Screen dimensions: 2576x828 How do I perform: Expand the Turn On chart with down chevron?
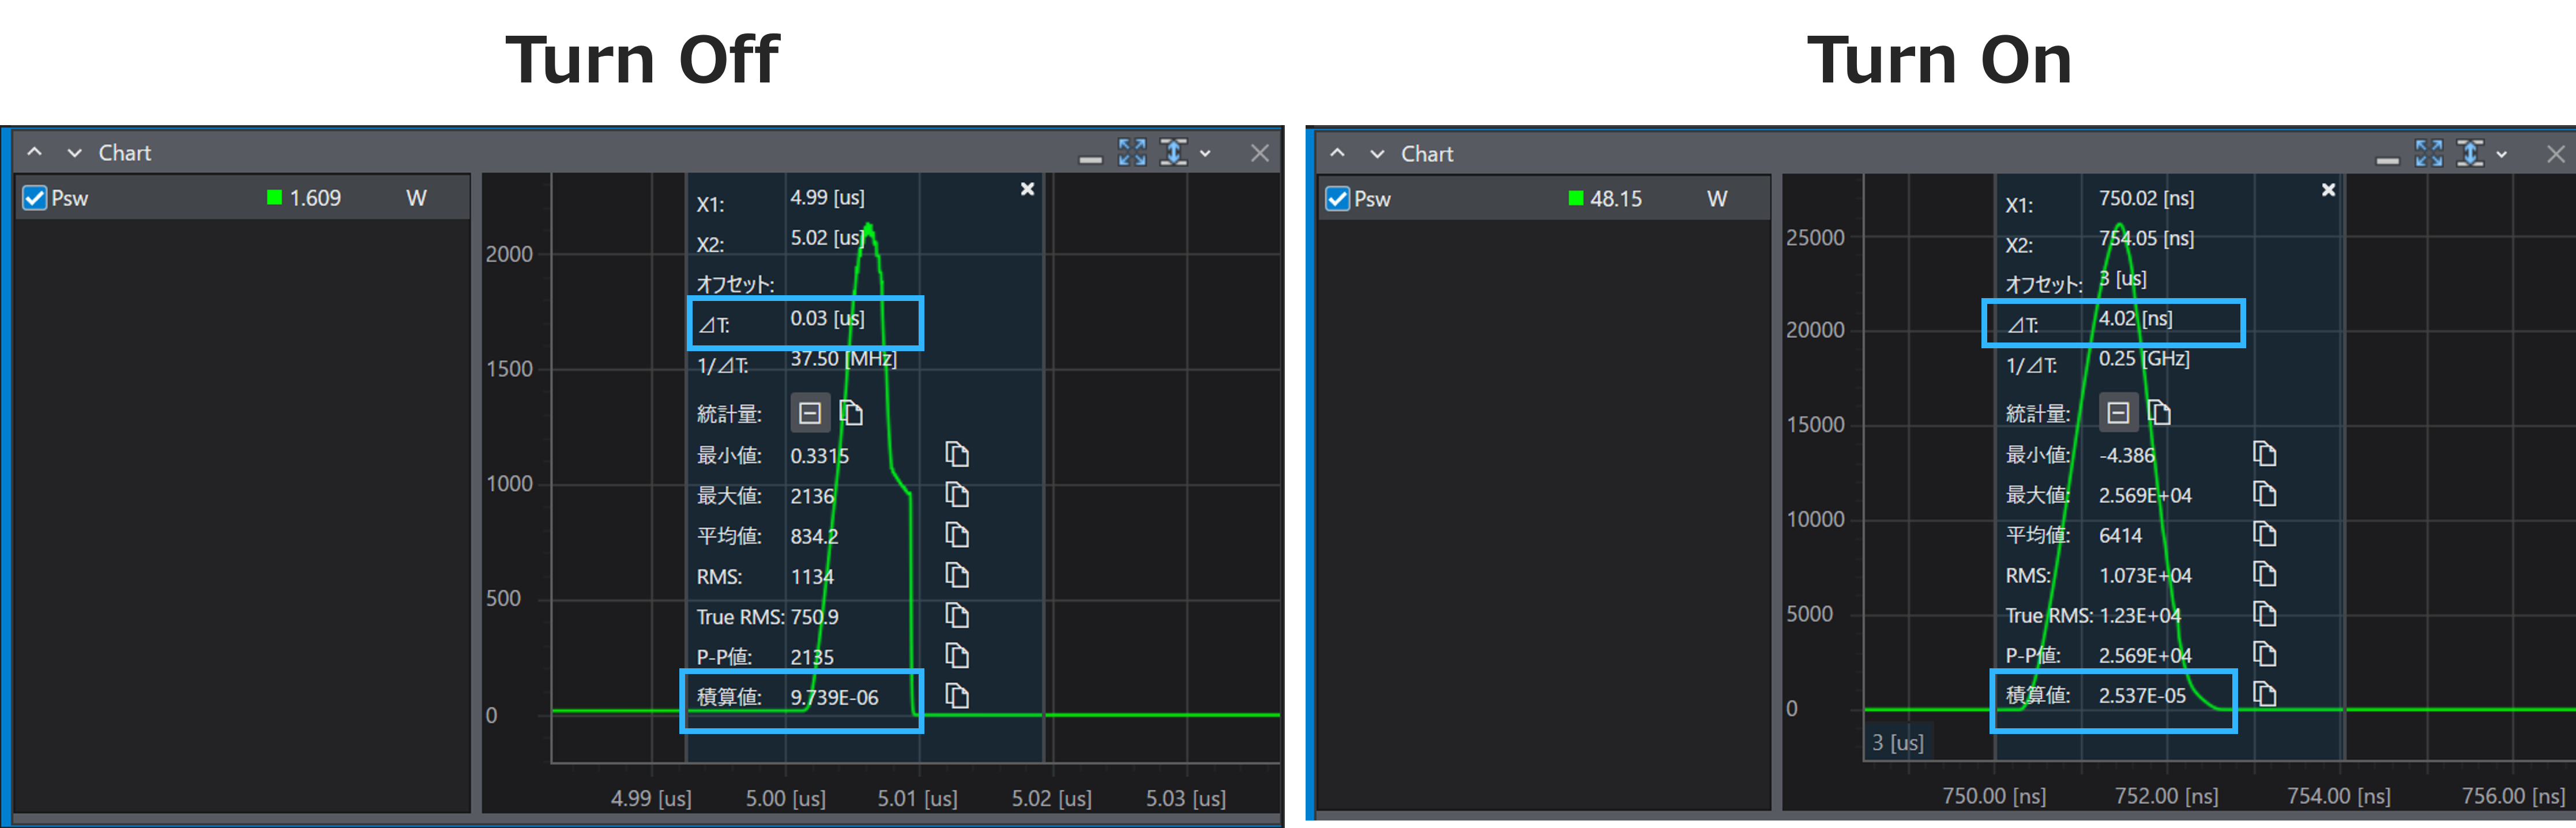(1377, 154)
